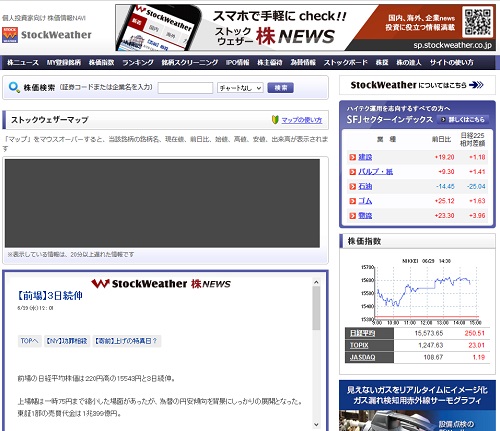
Task: Open the JASDAQ index link
Action: (362, 357)
